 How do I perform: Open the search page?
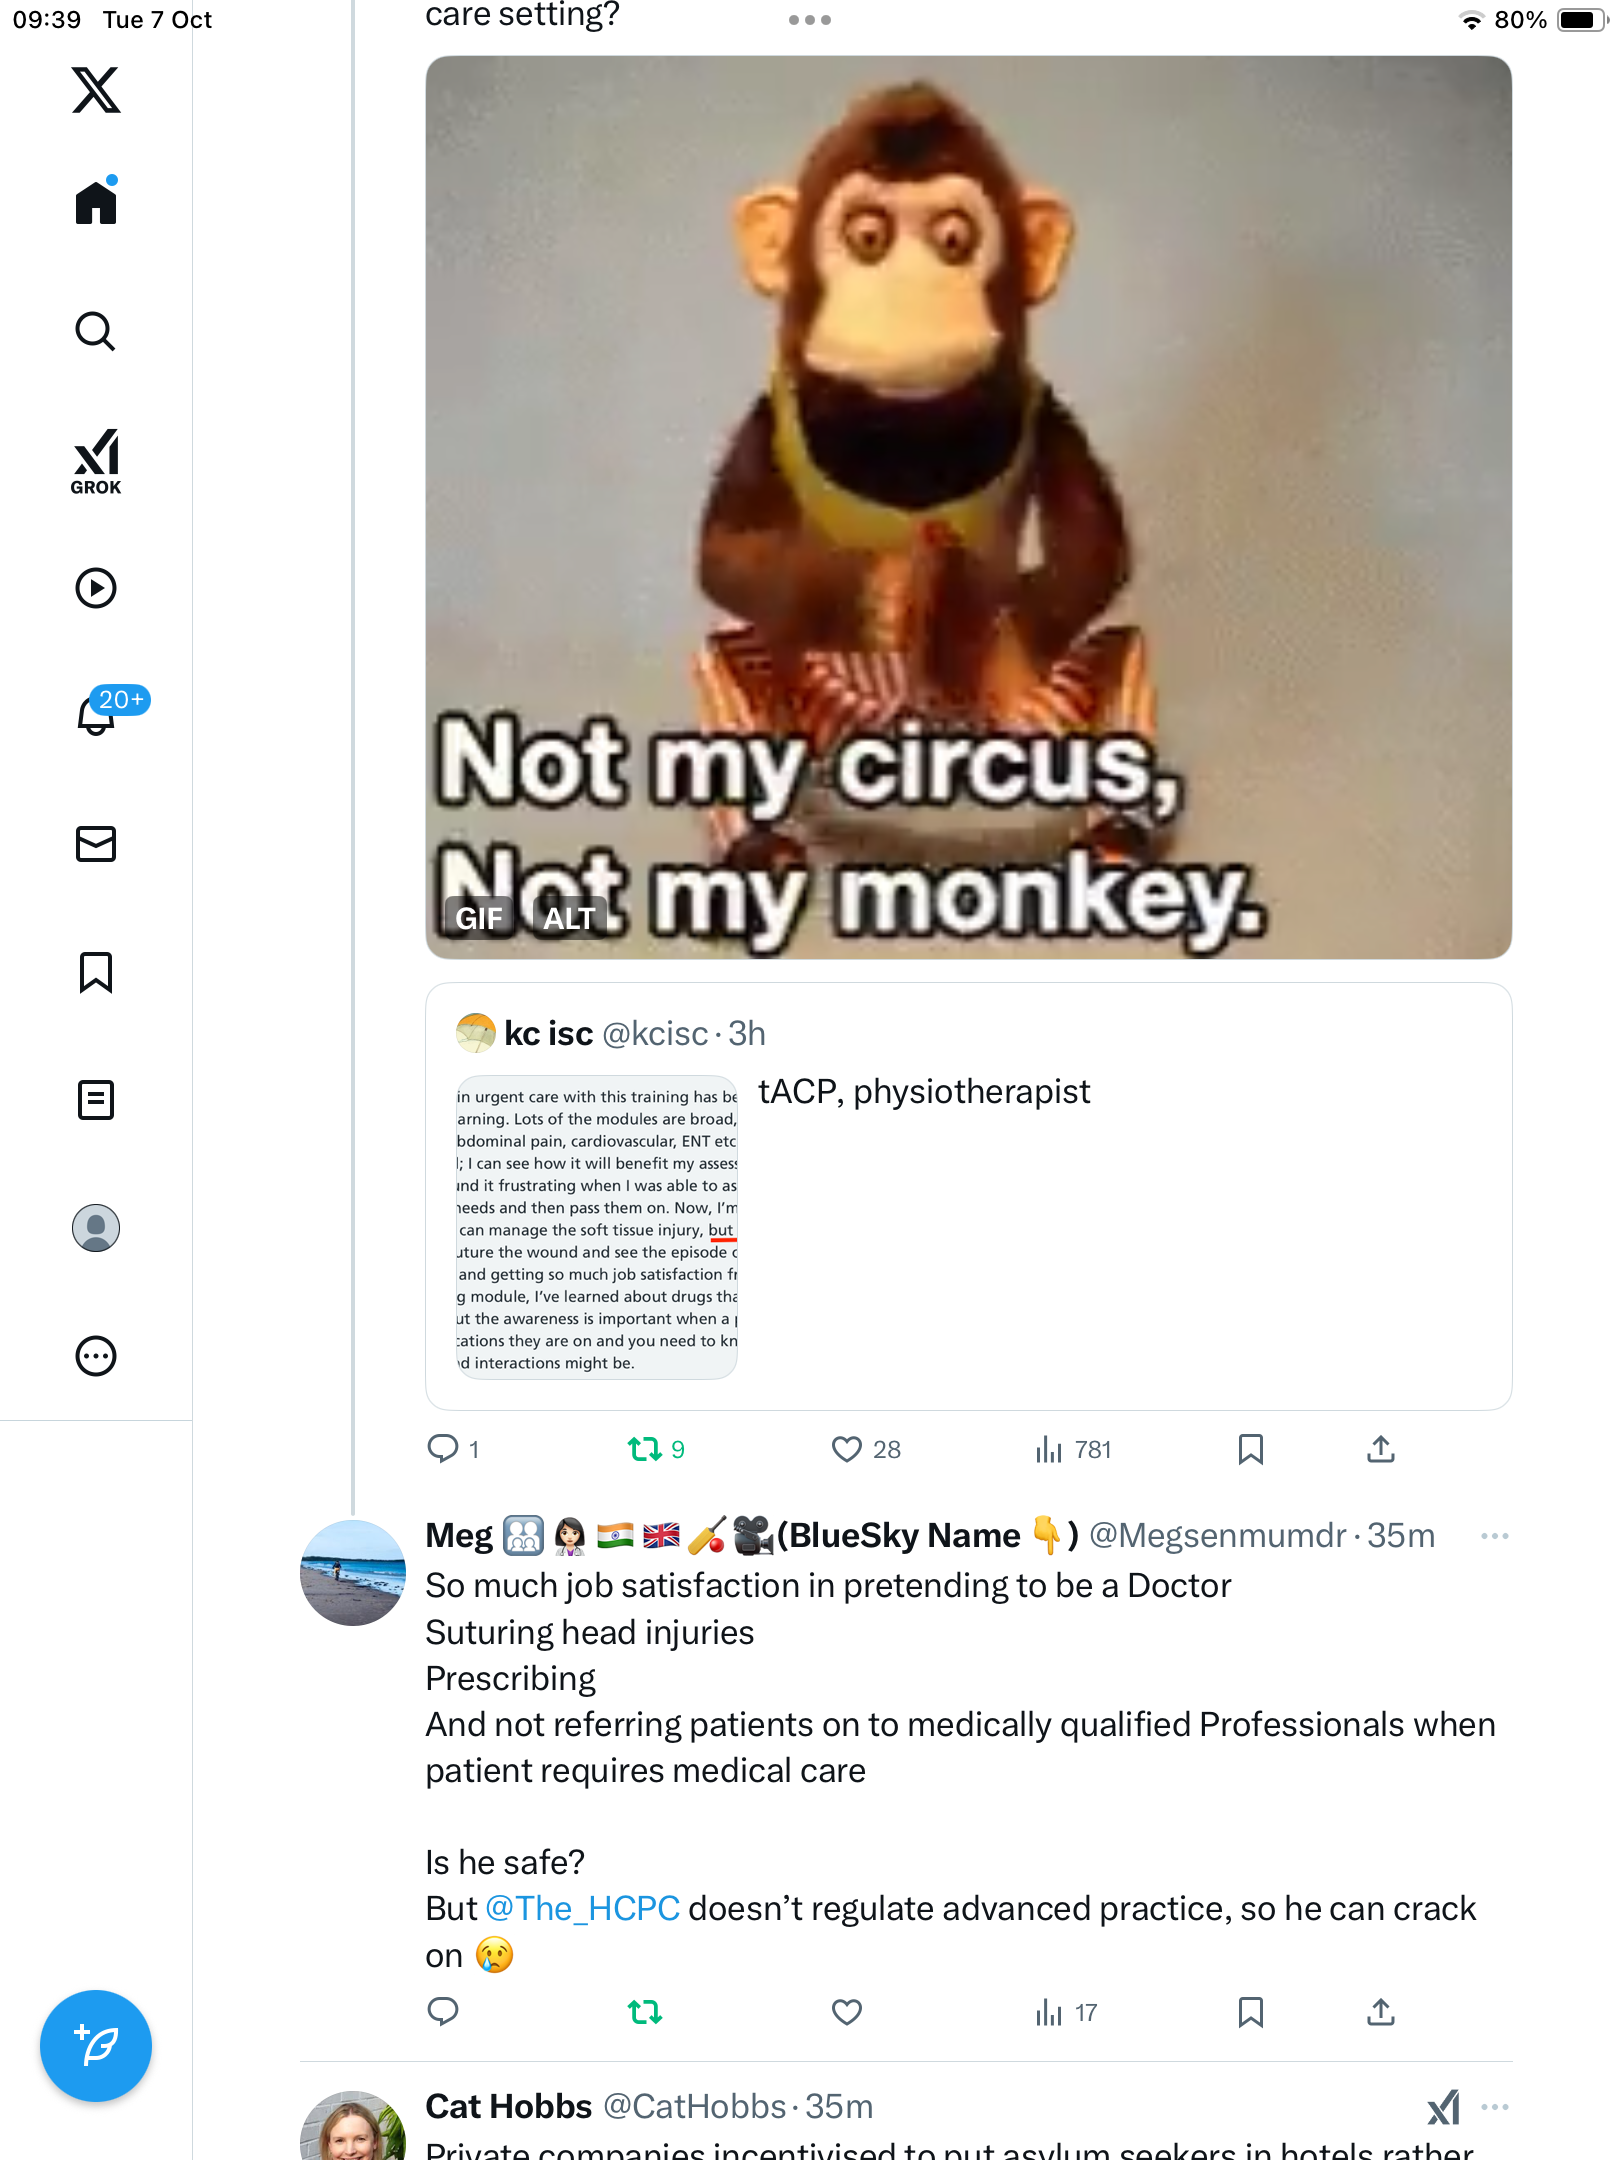(96, 332)
